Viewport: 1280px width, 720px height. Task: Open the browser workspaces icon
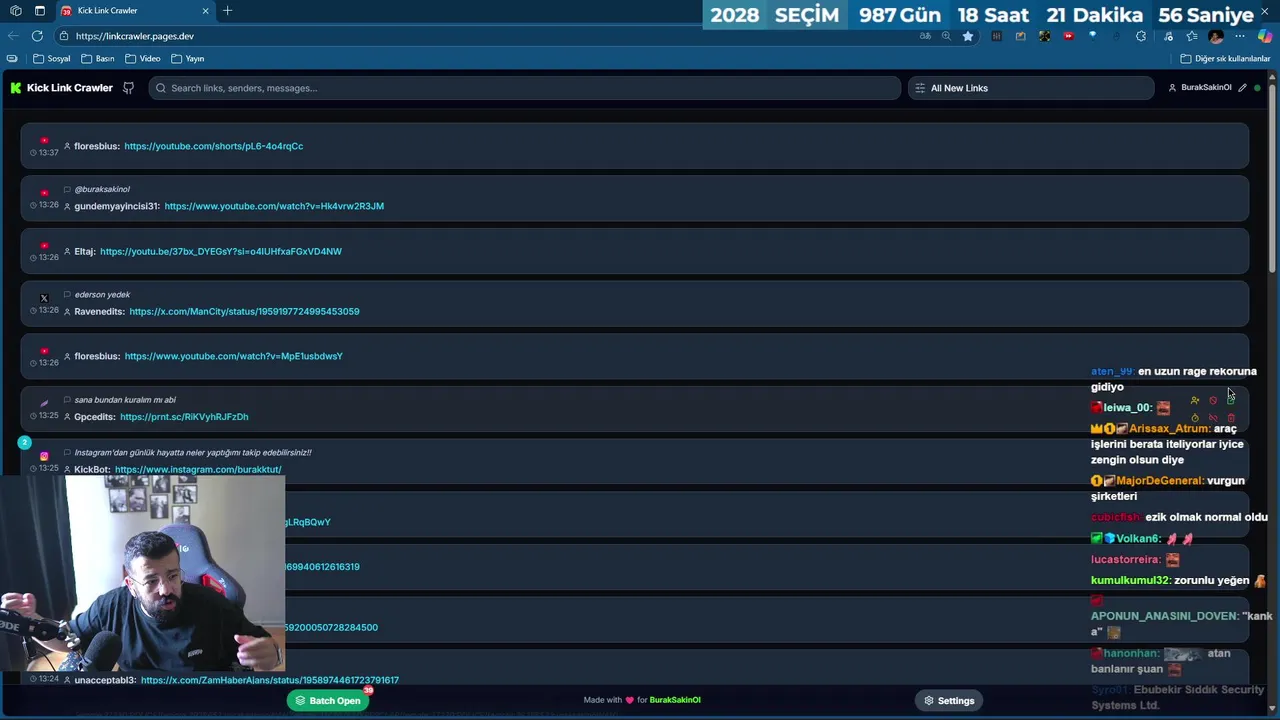16,11
